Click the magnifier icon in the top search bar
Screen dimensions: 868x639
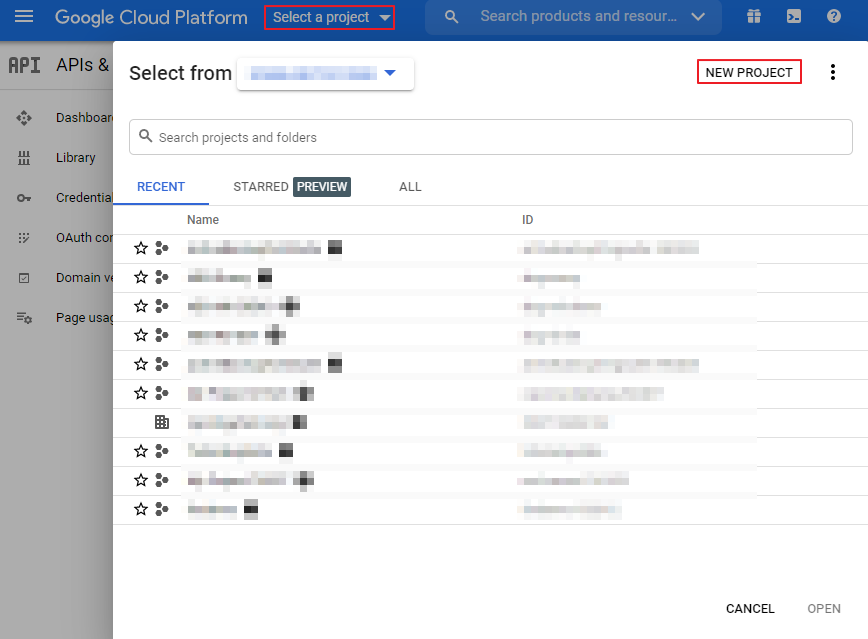tap(452, 17)
